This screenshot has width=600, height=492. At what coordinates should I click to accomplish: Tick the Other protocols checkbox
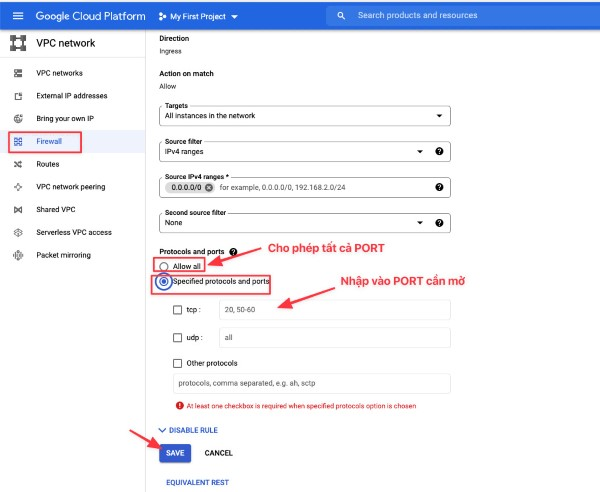(177, 363)
